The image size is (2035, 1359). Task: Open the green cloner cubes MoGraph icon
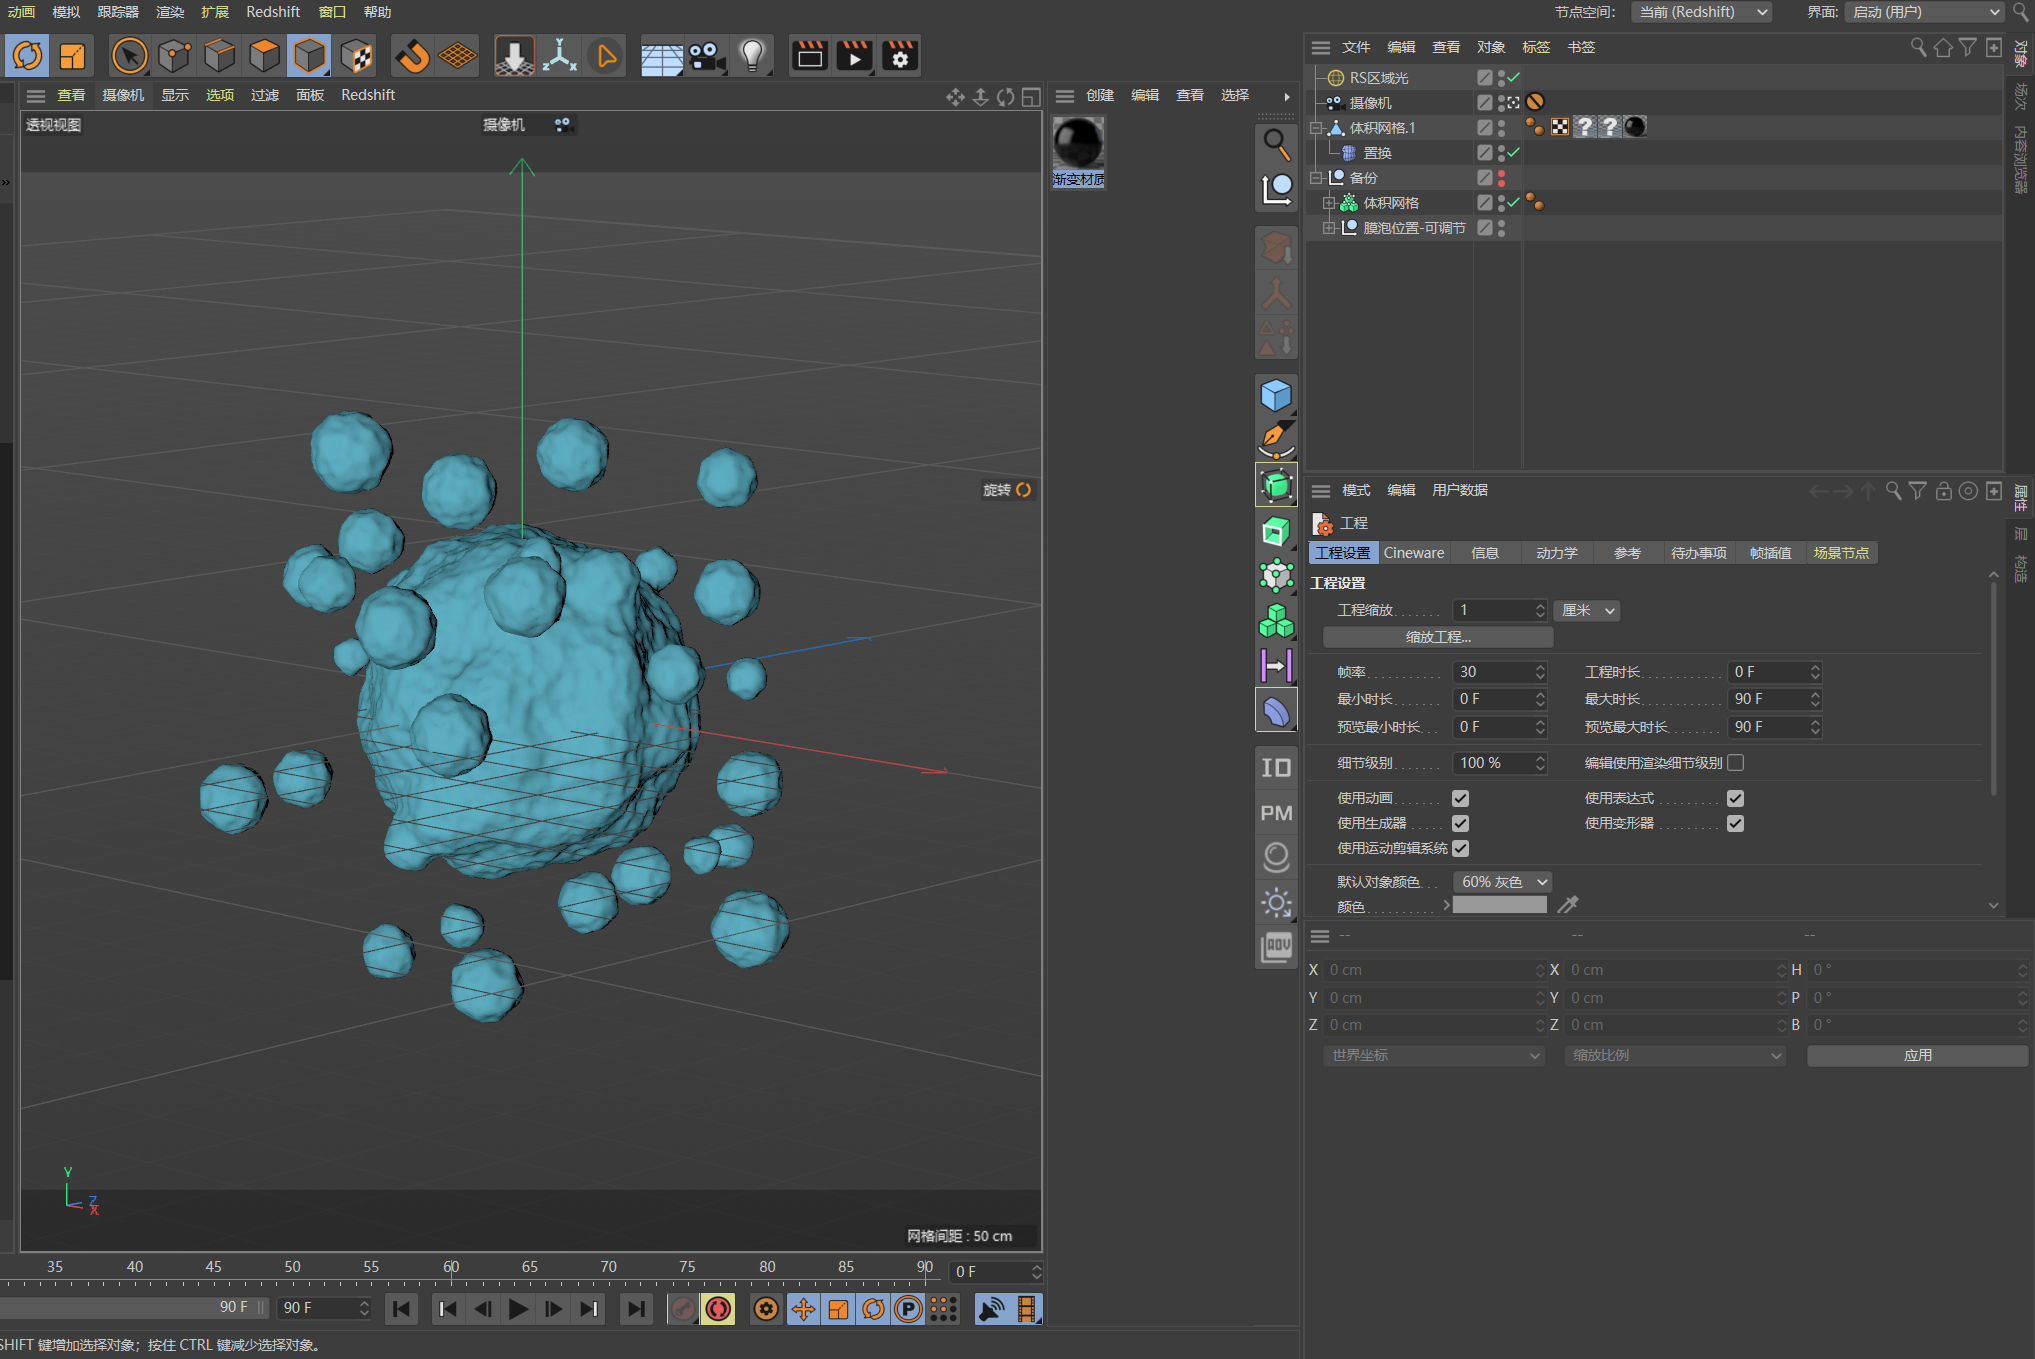pyautogui.click(x=1276, y=621)
